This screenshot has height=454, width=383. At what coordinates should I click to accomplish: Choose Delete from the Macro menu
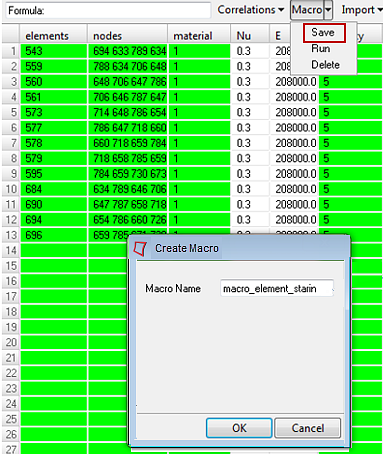point(325,65)
